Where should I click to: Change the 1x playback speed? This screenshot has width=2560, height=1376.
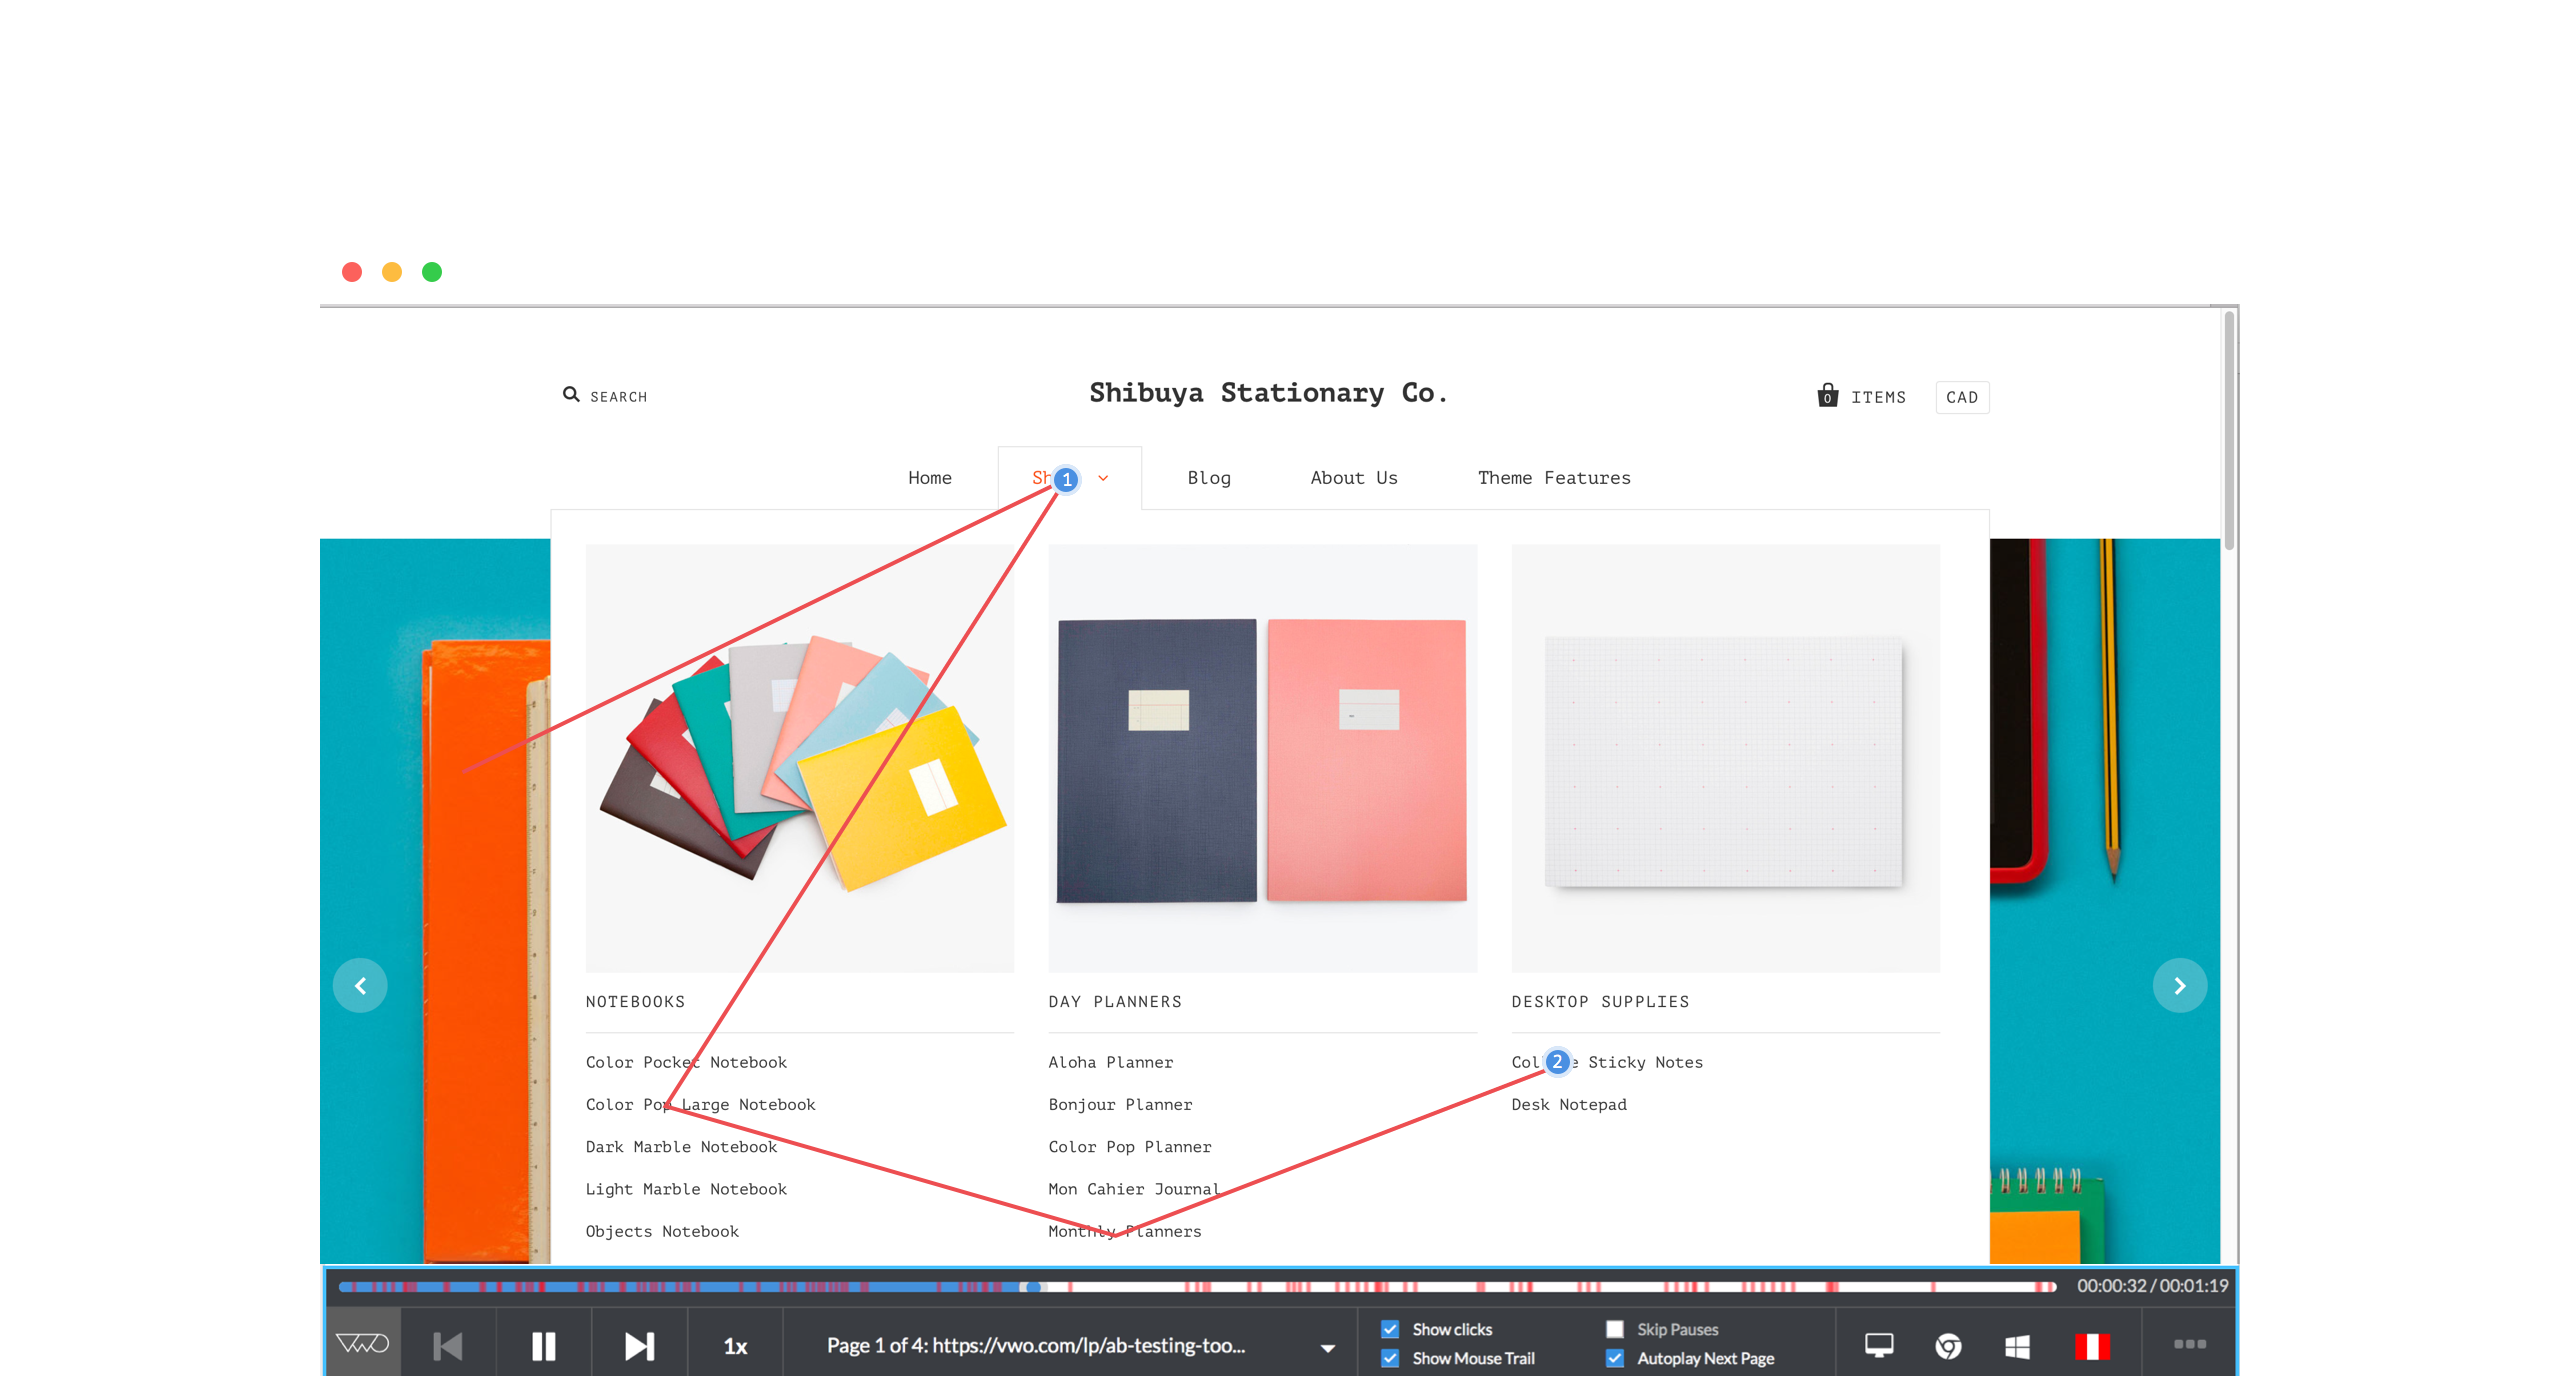[x=736, y=1346]
